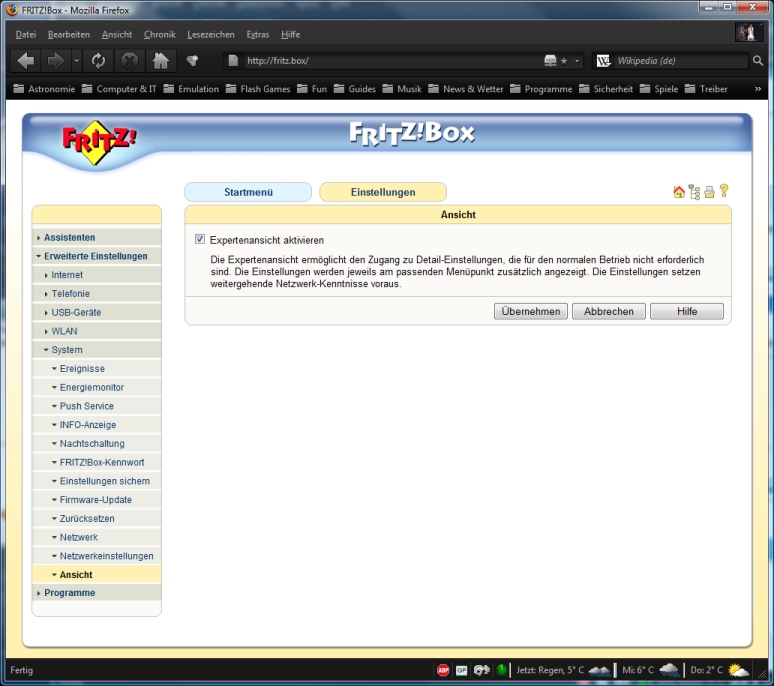The height and width of the screenshot is (686, 774).
Task: Click the Abbrechen button
Action: click(609, 311)
